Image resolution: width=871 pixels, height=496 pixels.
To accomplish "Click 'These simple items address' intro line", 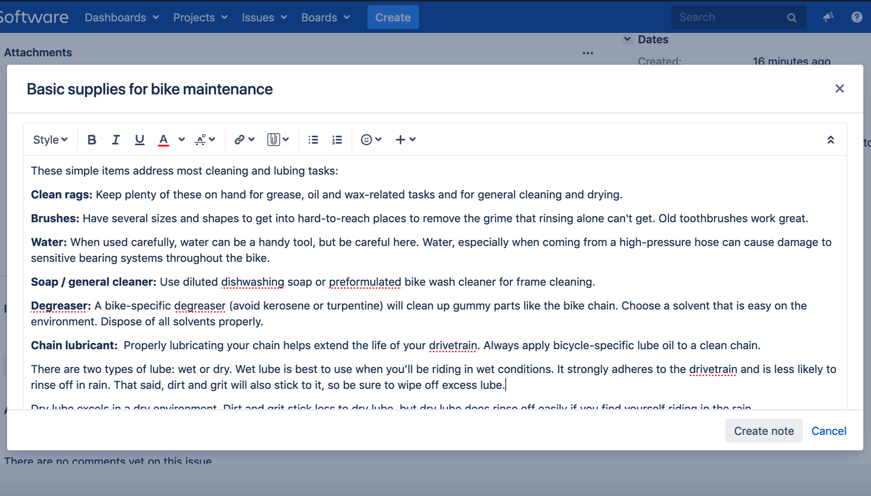I will click(184, 171).
